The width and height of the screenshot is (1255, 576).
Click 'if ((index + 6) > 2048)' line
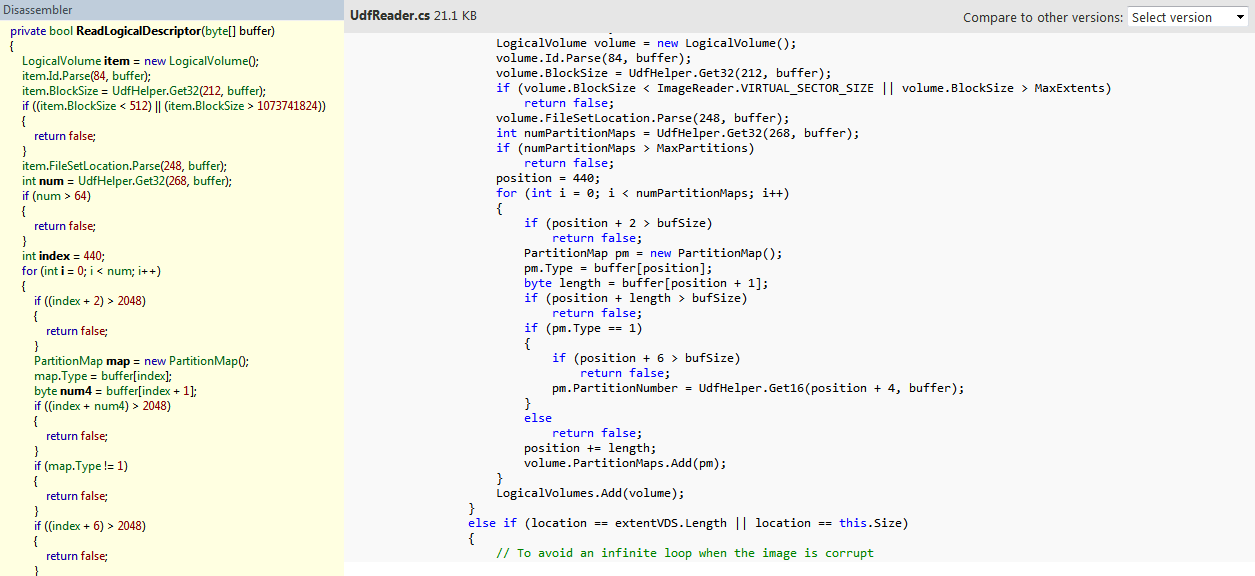(x=90, y=526)
